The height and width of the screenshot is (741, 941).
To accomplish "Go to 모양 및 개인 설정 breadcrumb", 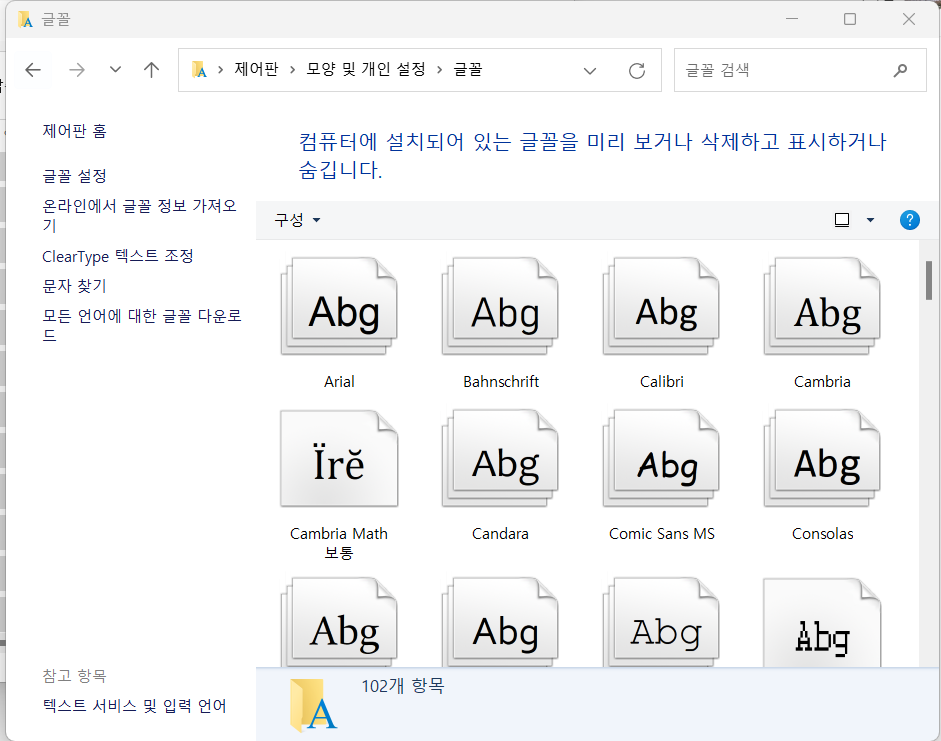I will coord(365,70).
